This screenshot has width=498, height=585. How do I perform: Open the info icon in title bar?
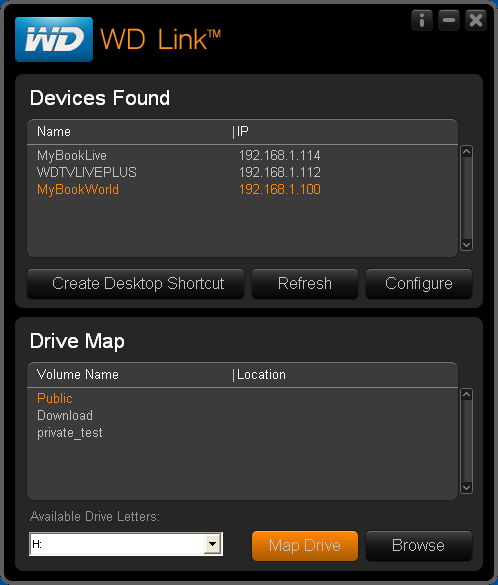pos(422,20)
